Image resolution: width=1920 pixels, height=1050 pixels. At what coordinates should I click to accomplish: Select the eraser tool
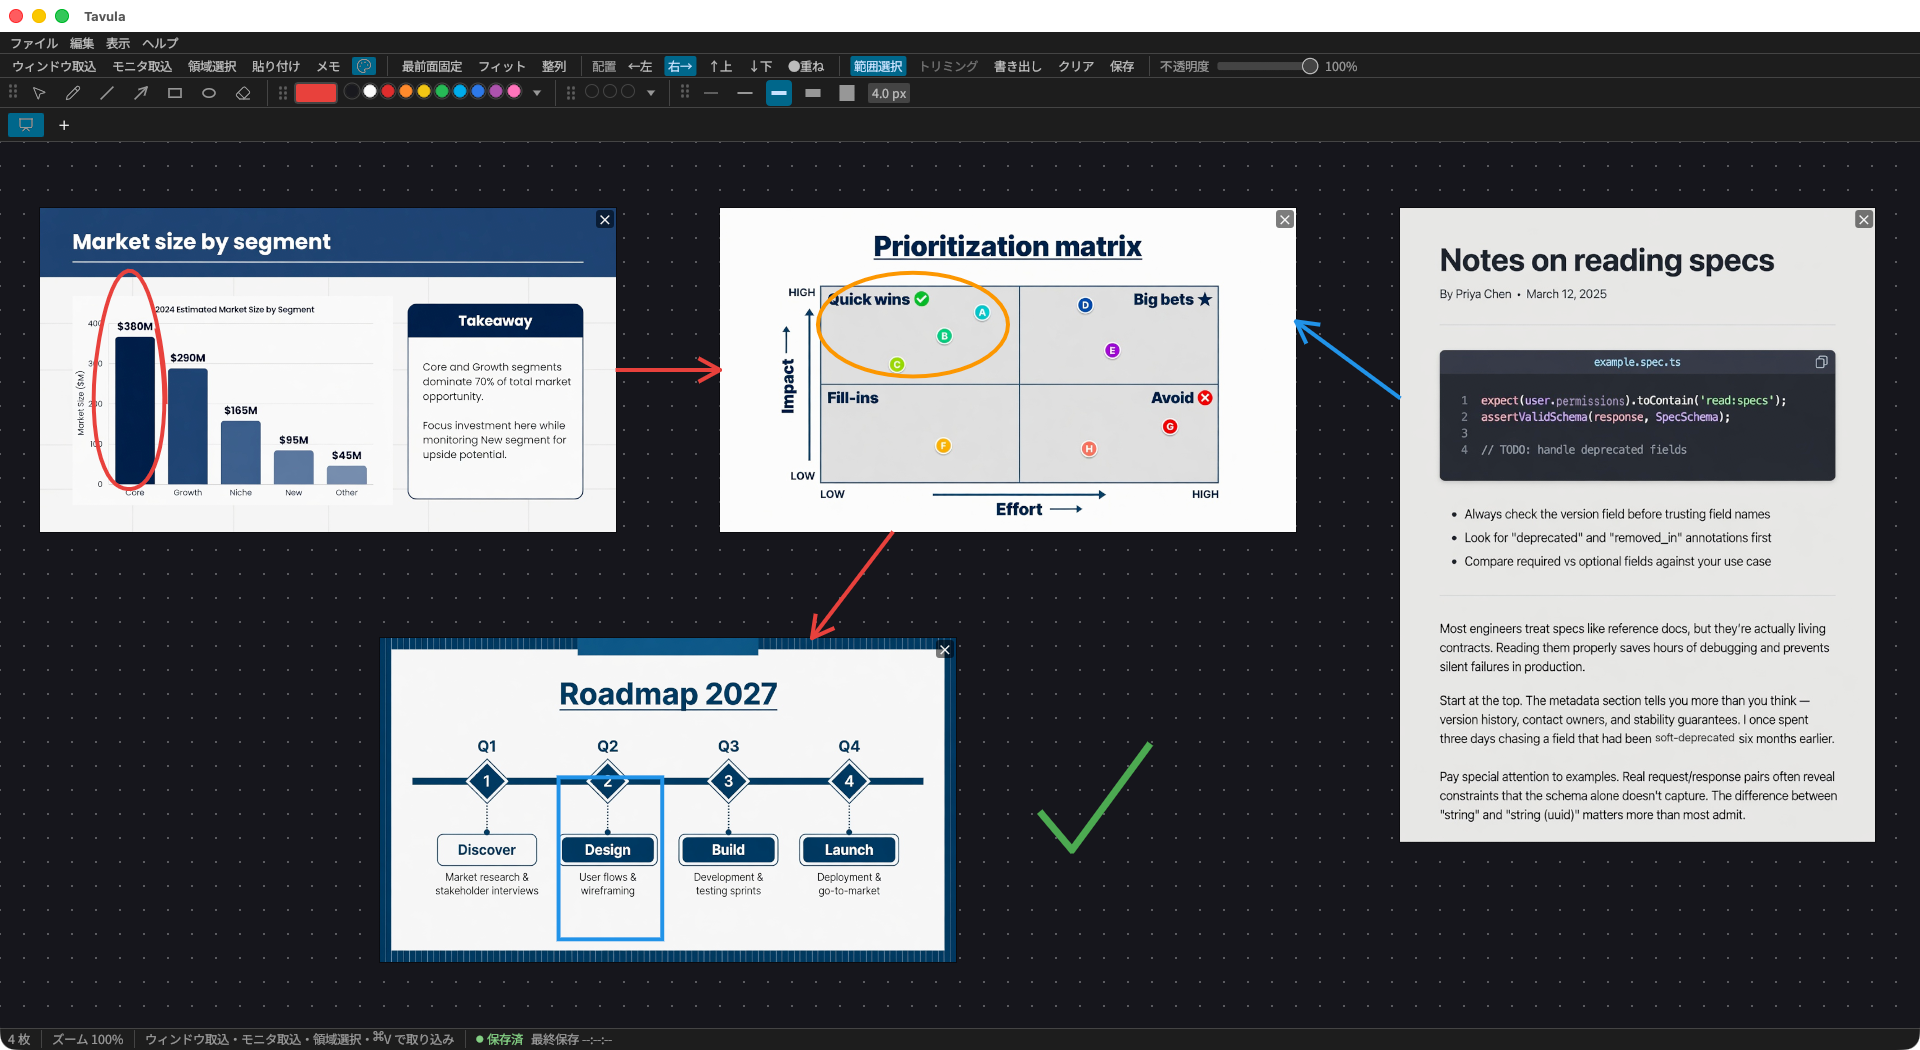(x=243, y=93)
